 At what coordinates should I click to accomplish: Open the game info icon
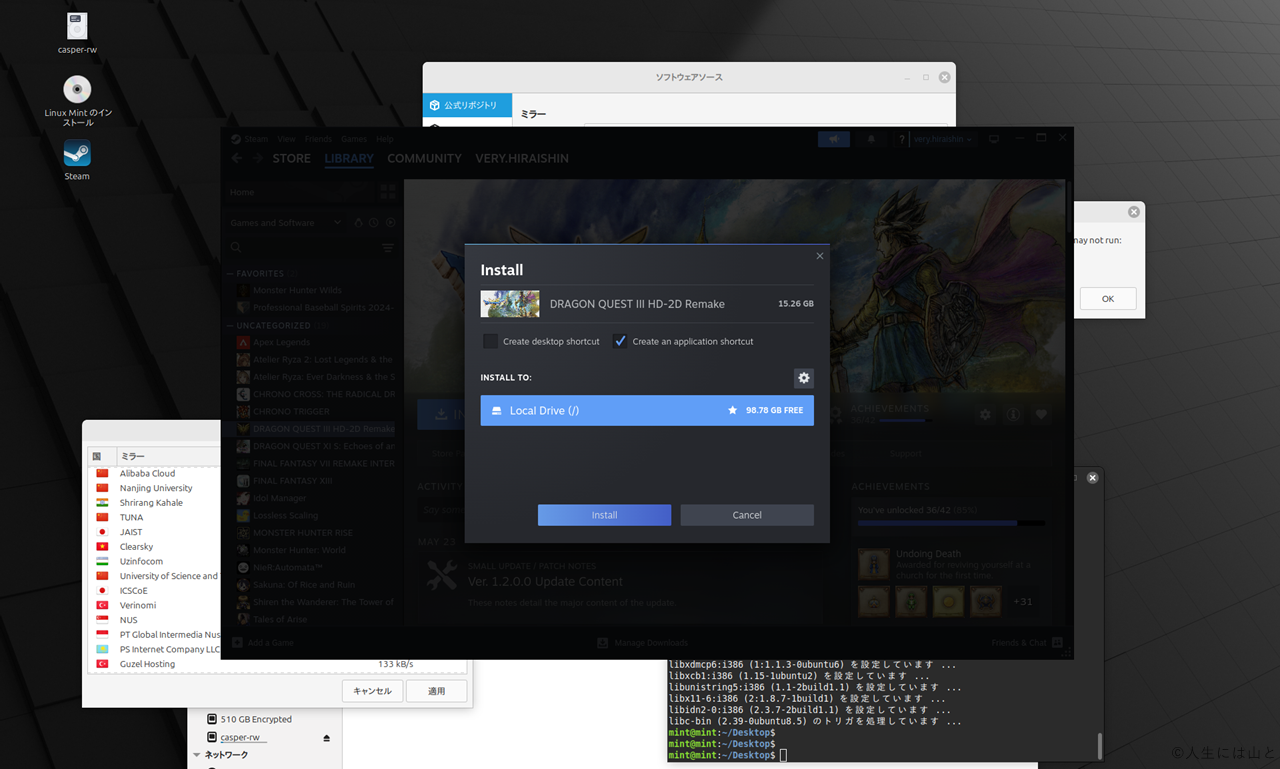[1013, 414]
